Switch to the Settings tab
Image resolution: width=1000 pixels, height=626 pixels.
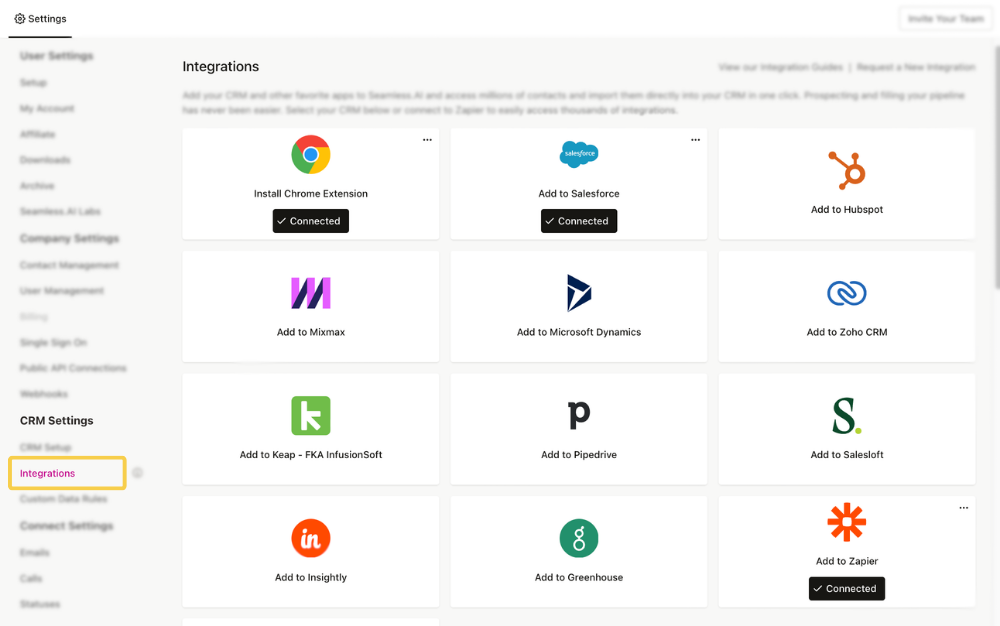coord(39,18)
